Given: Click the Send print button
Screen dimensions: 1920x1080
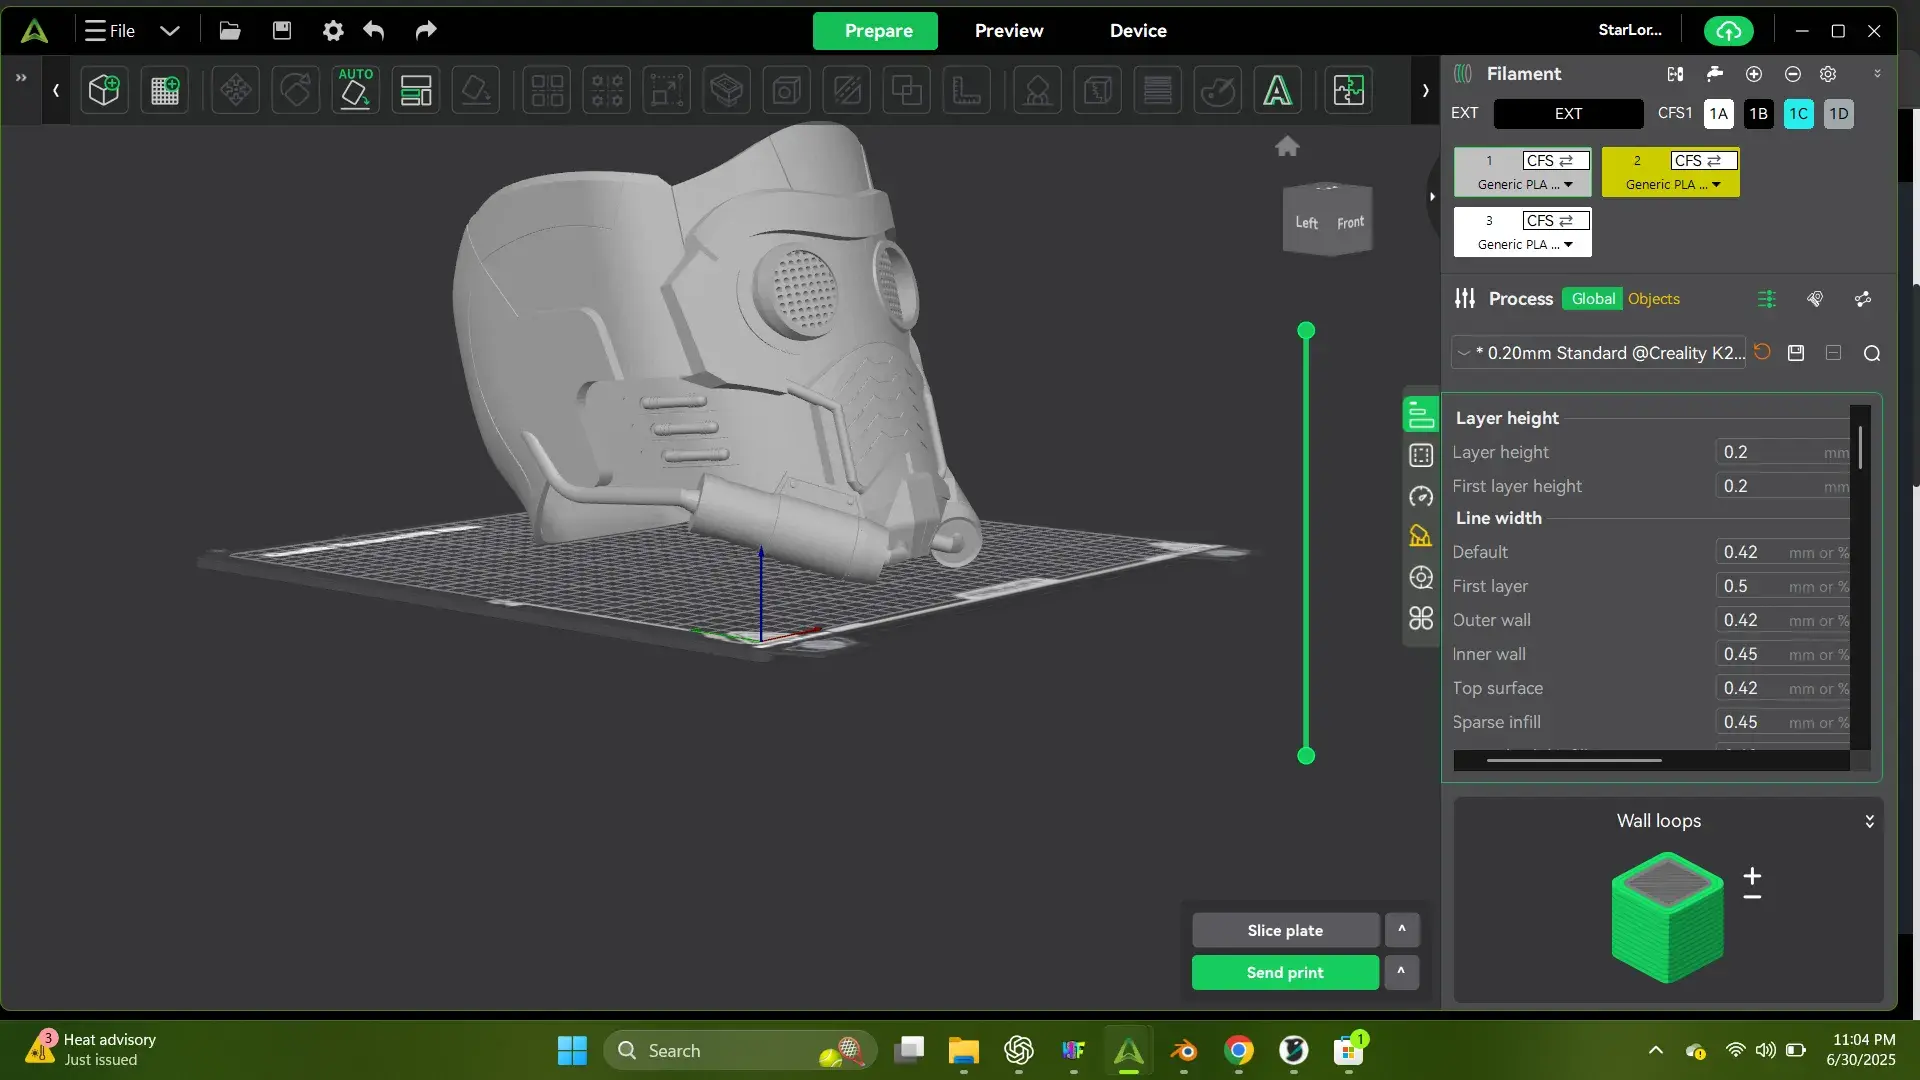Looking at the screenshot, I should 1285,972.
